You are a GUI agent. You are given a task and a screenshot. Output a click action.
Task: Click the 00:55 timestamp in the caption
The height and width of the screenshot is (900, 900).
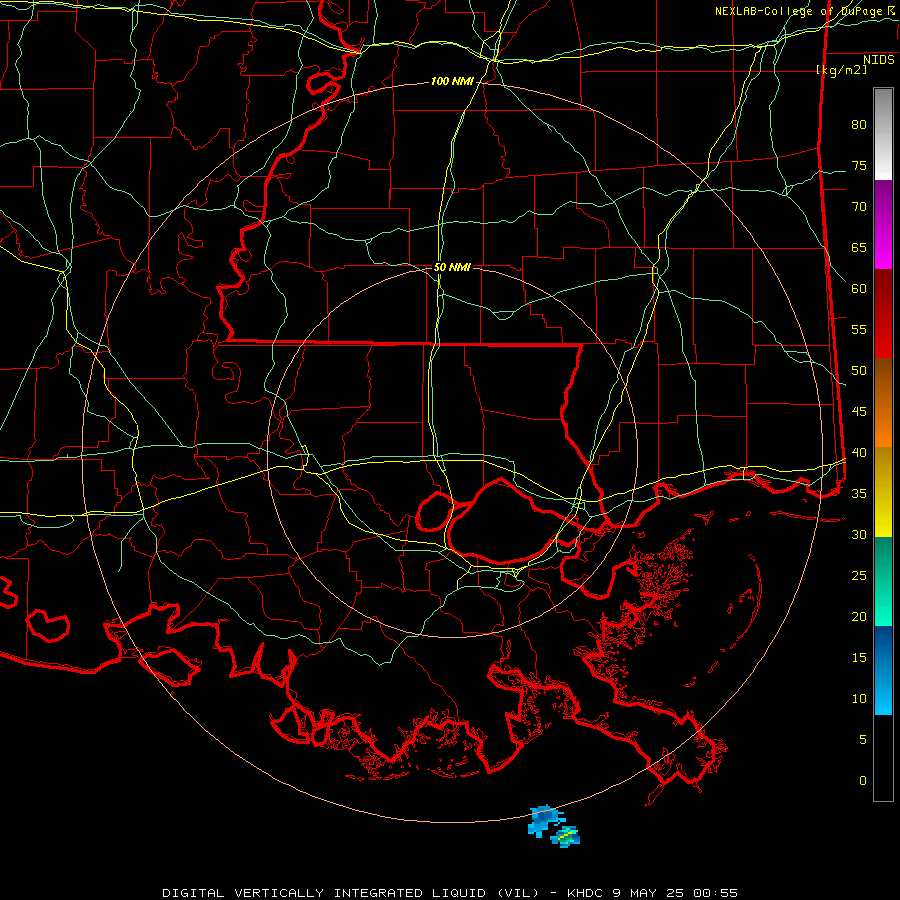point(715,893)
